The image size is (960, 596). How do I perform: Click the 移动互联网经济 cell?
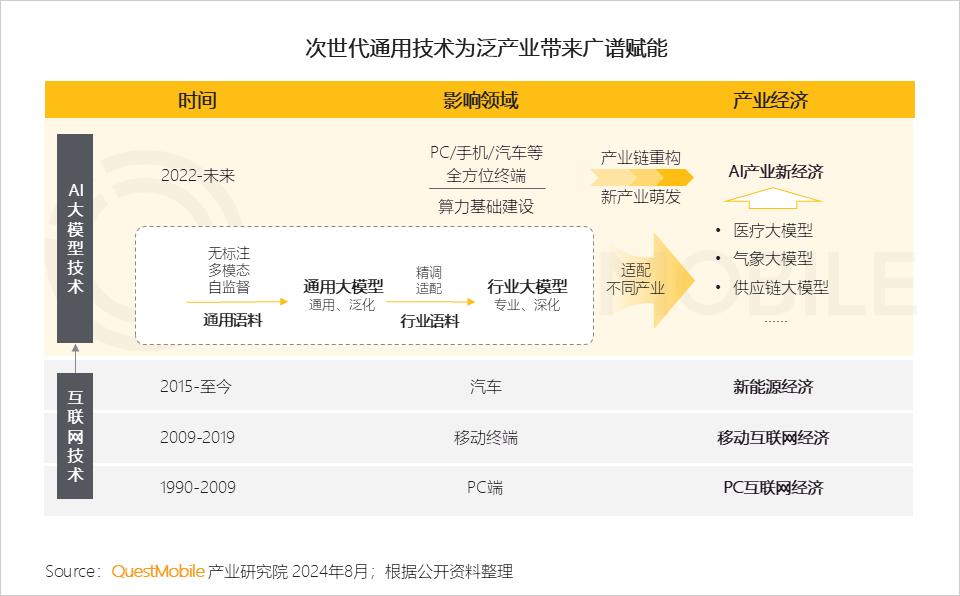[x=773, y=437]
